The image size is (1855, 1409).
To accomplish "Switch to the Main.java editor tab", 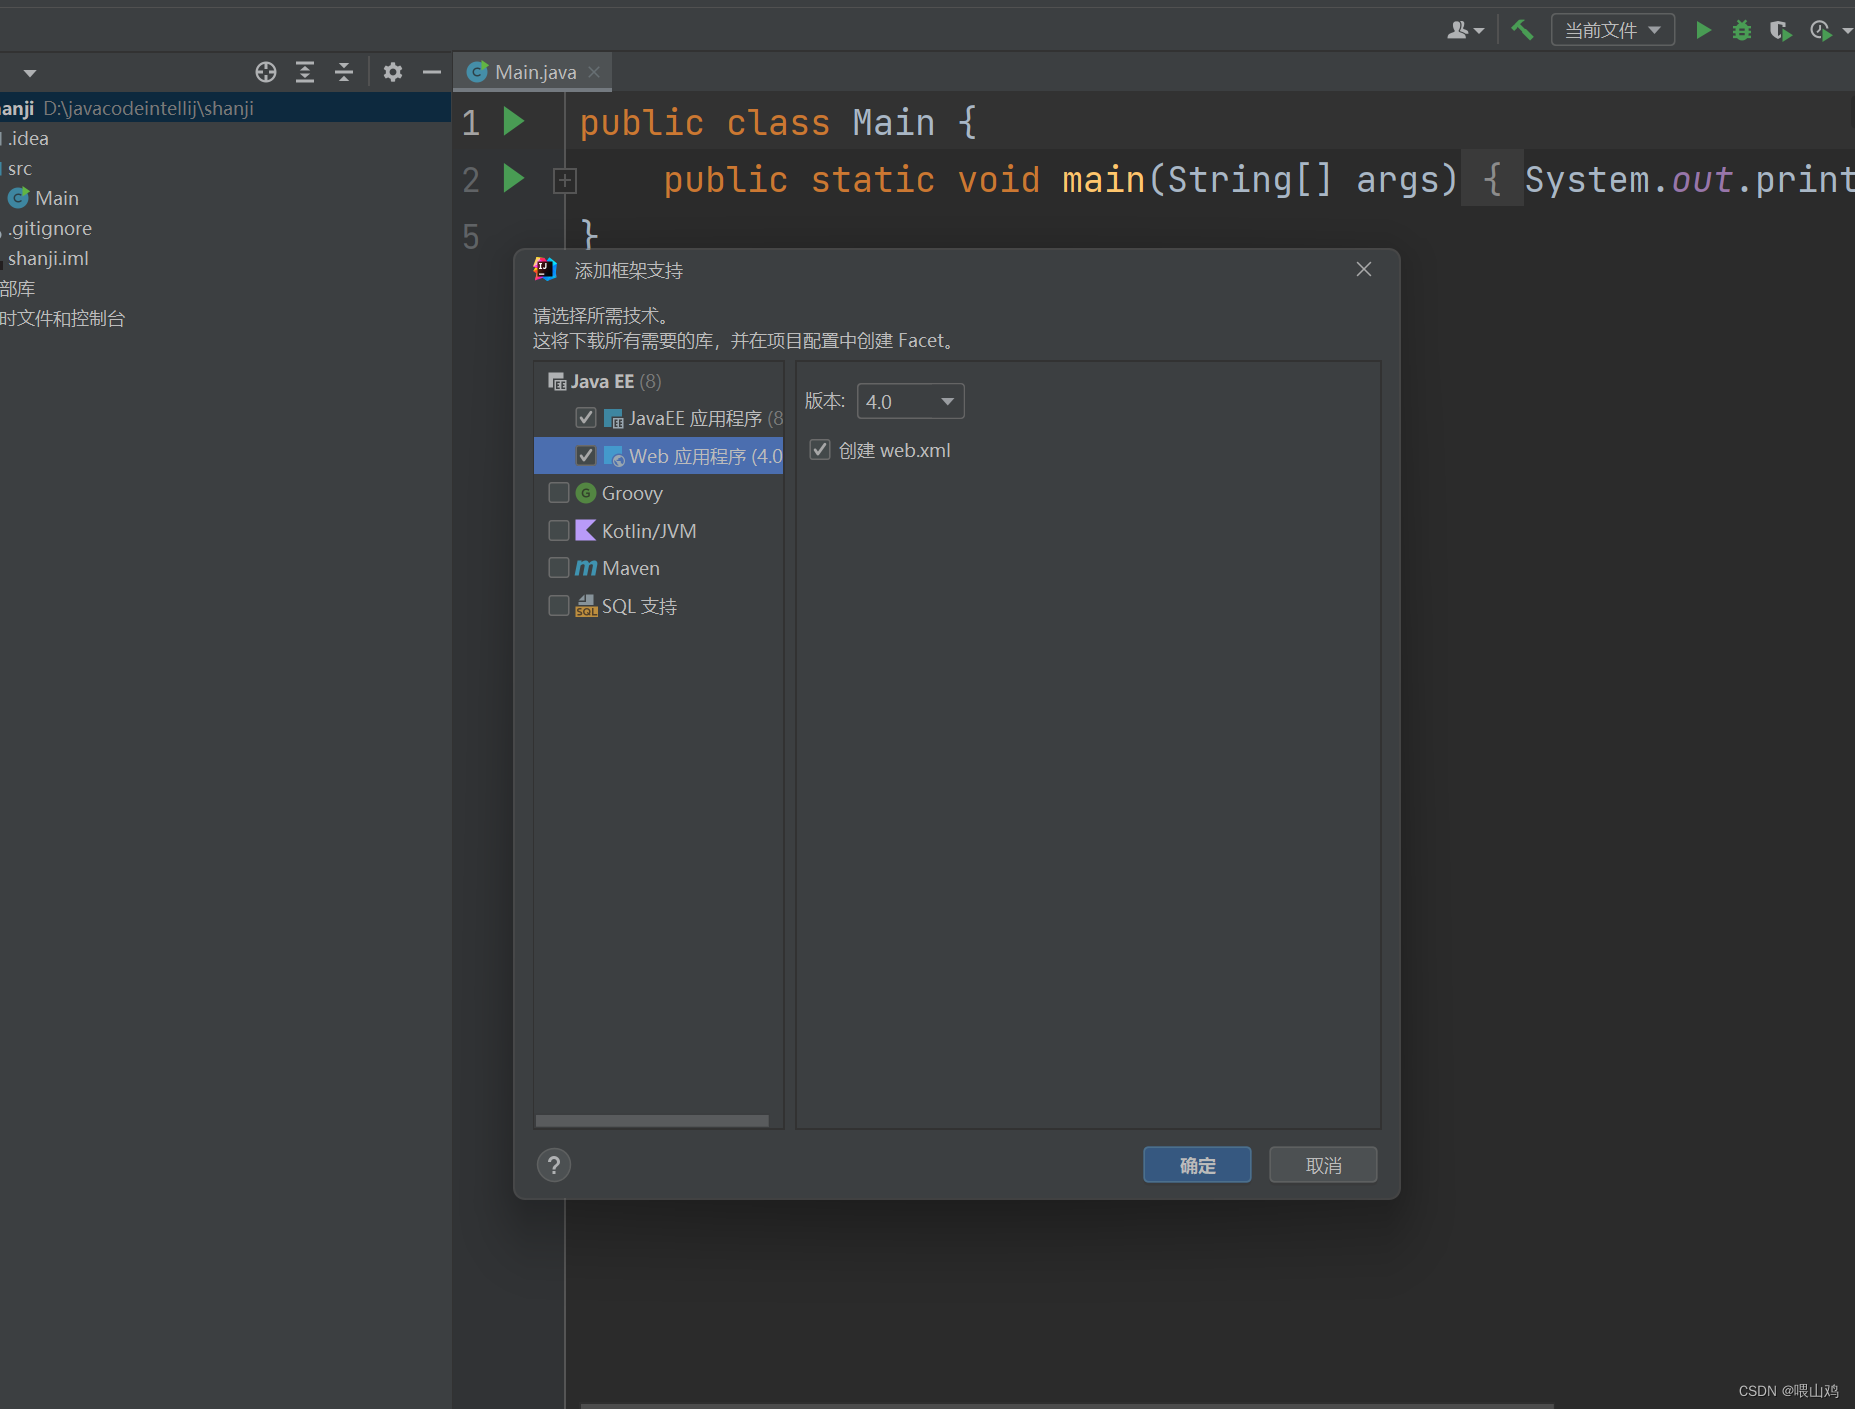I will 535,72.
